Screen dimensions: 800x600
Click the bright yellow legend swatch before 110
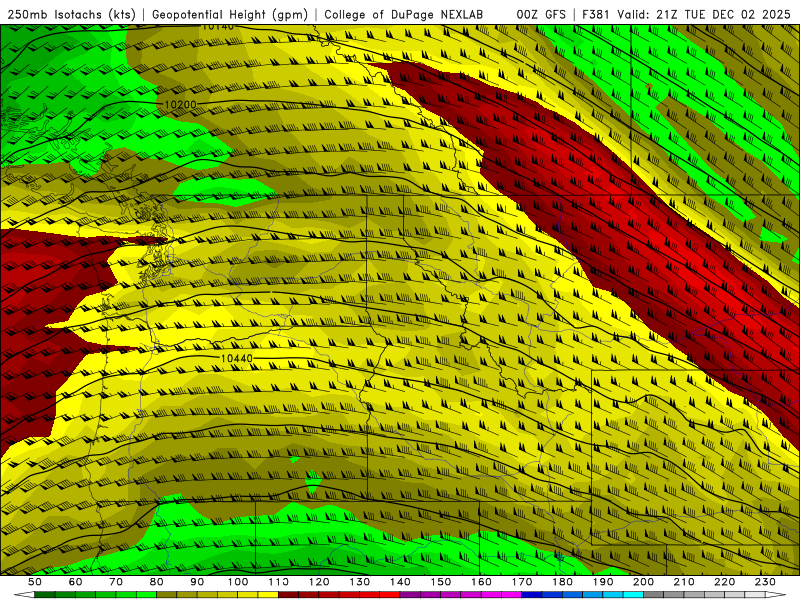pyautogui.click(x=268, y=594)
